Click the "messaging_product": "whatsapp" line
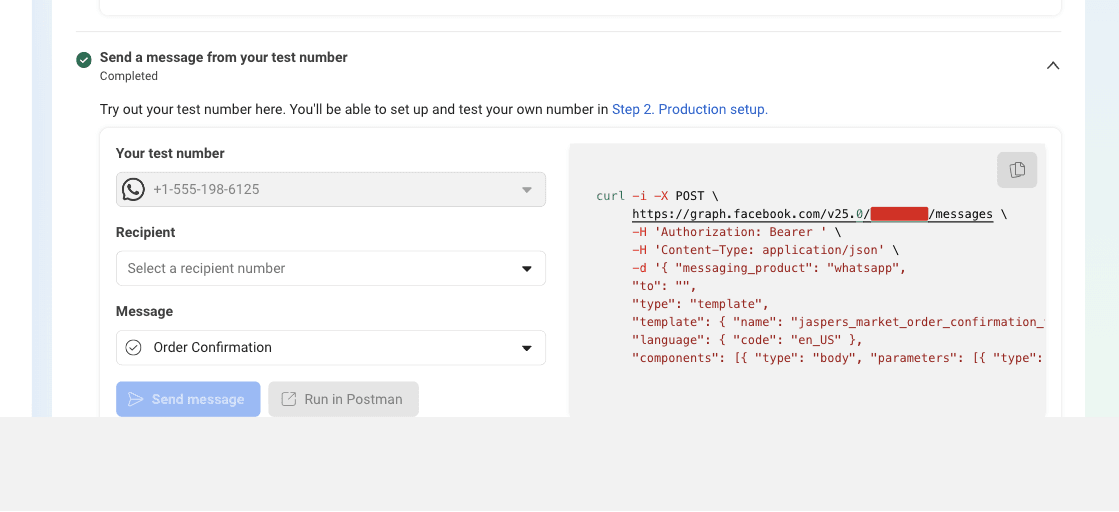Screen dimensions: 1119x512 click(x=769, y=268)
